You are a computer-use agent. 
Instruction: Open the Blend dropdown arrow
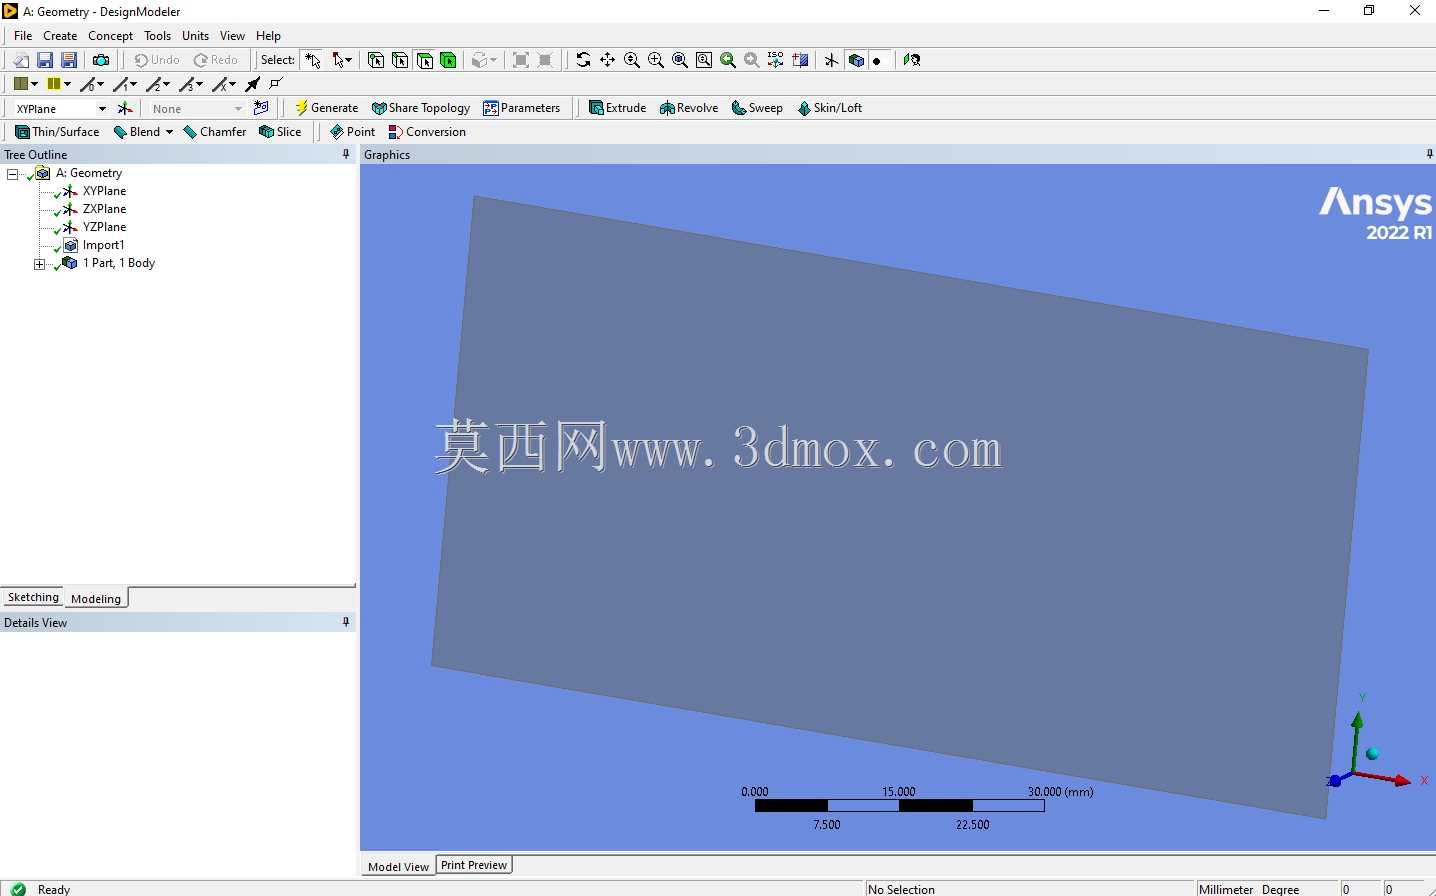169,132
